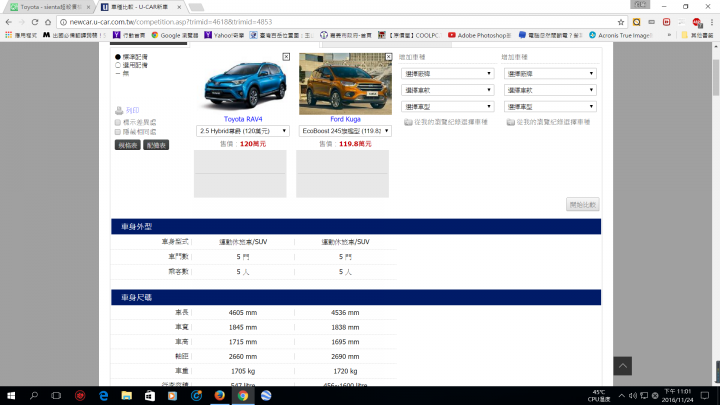720x405 pixels.
Task: Select the 選用配備 radio option
Action: (117, 65)
